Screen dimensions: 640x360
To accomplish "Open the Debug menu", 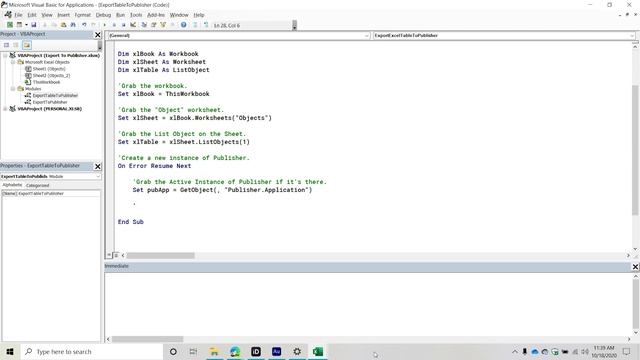I will (103, 15).
